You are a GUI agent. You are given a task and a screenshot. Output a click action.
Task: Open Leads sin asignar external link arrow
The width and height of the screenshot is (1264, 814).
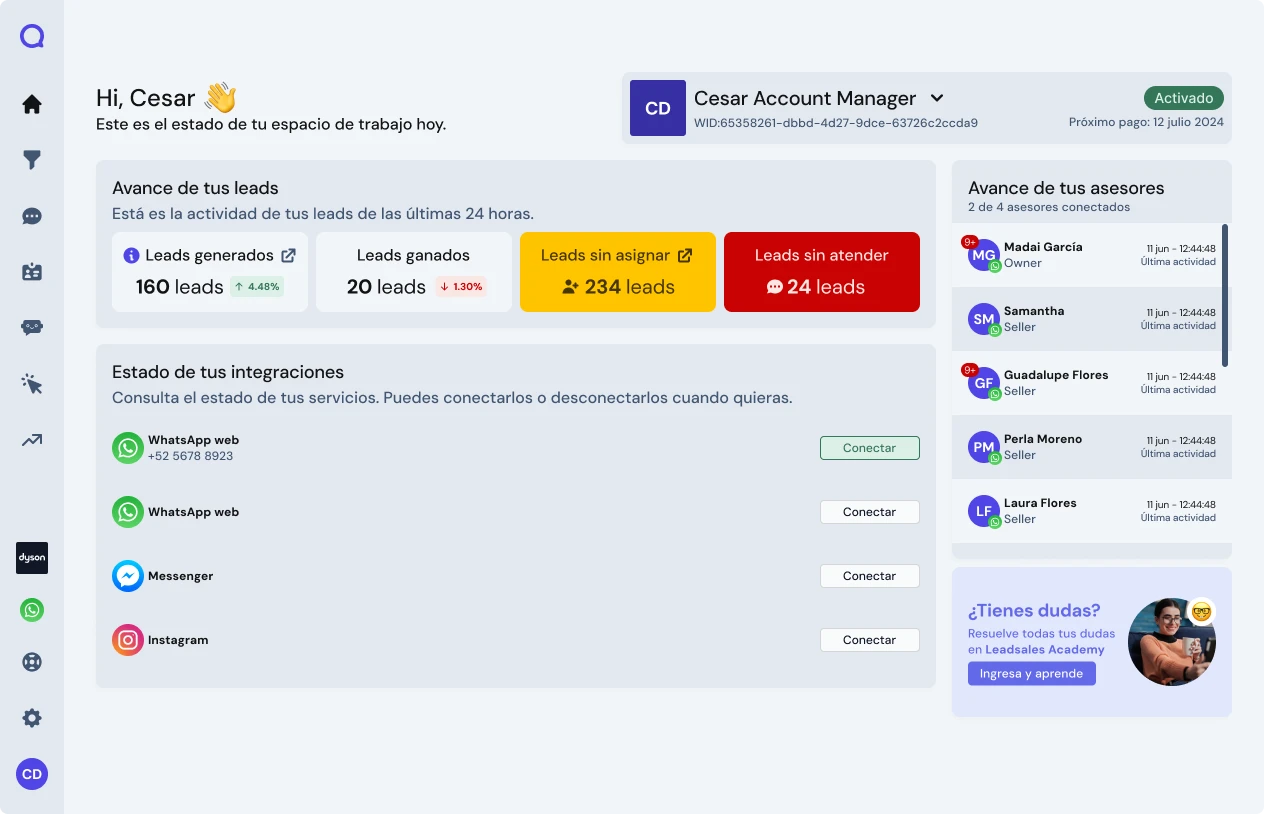pyautogui.click(x=685, y=255)
